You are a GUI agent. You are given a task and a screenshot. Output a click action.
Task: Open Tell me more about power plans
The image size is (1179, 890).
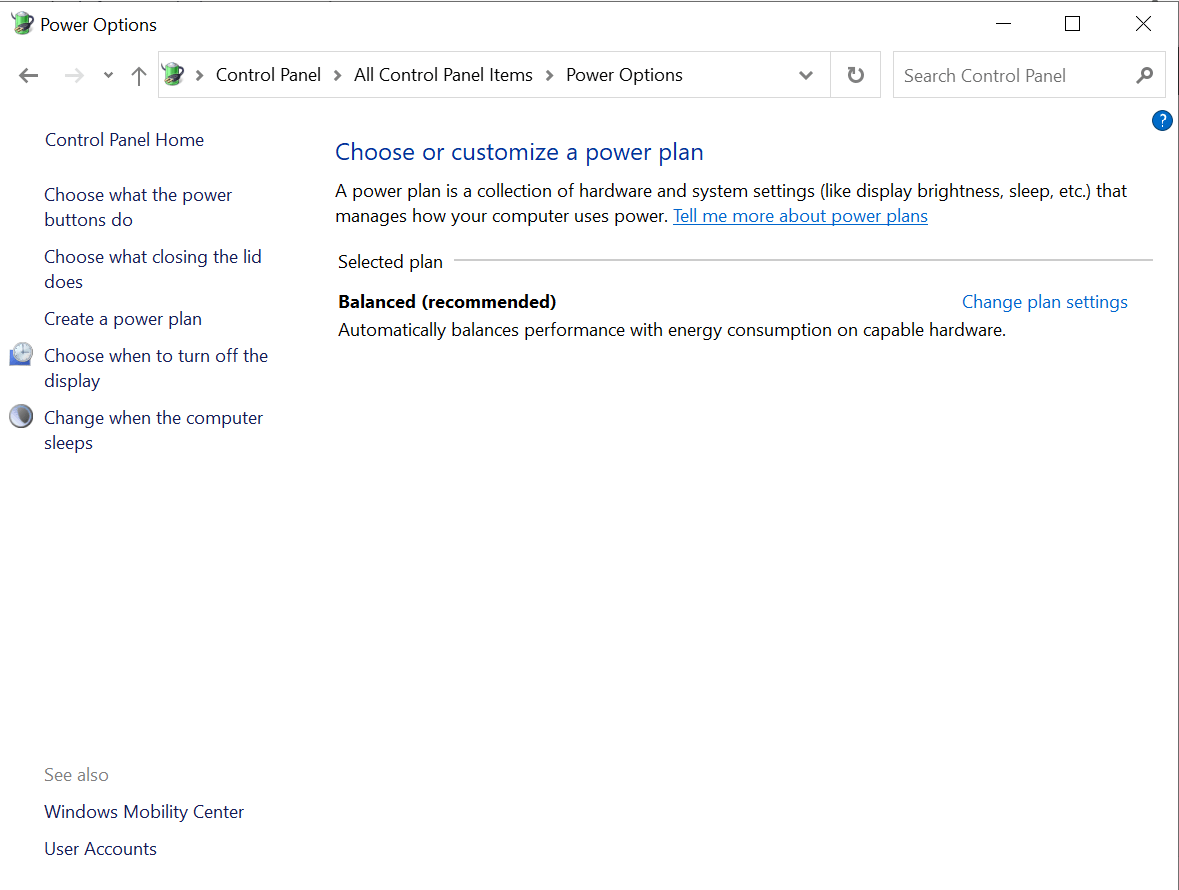tap(800, 216)
